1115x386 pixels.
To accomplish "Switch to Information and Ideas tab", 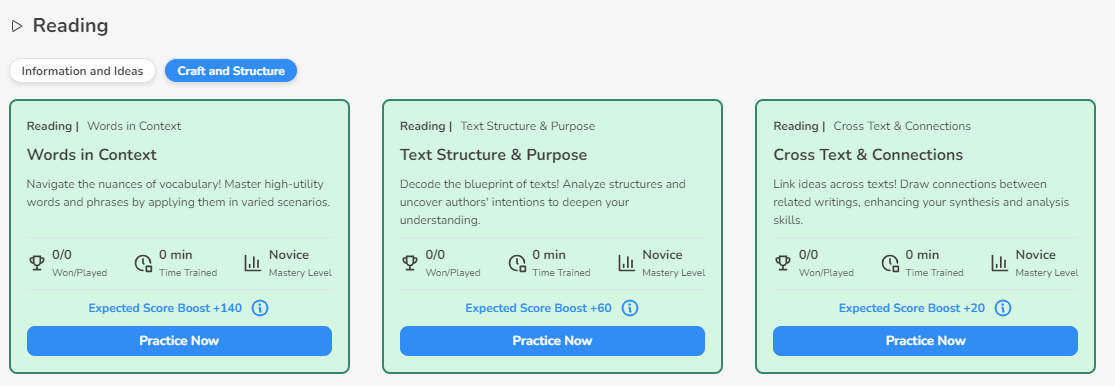I will tap(82, 71).
